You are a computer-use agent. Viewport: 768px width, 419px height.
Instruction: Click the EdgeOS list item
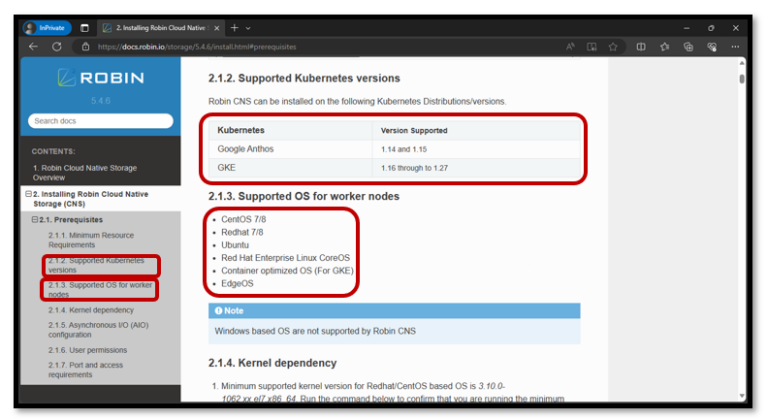click(x=237, y=283)
